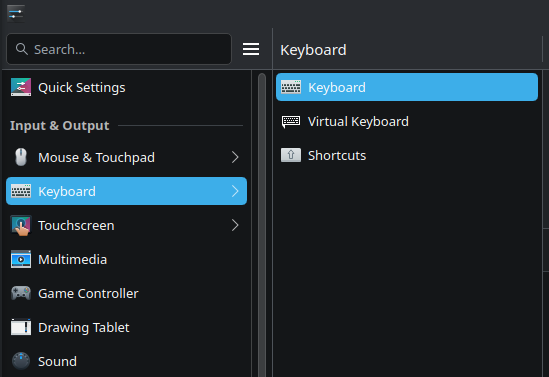Open Drawing Tablet settings
549x377 pixels.
tap(126, 327)
